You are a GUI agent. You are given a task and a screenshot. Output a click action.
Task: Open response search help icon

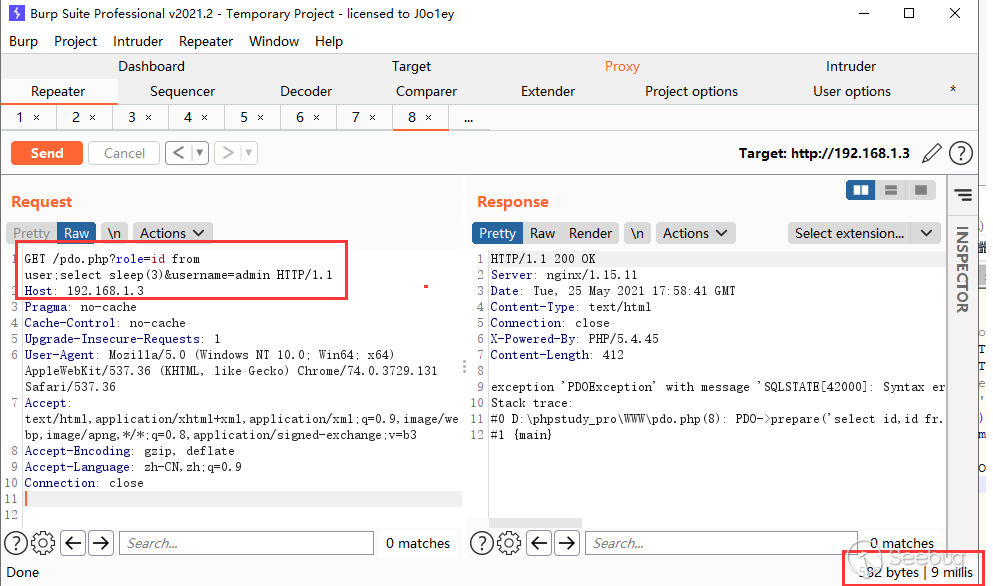coord(481,543)
